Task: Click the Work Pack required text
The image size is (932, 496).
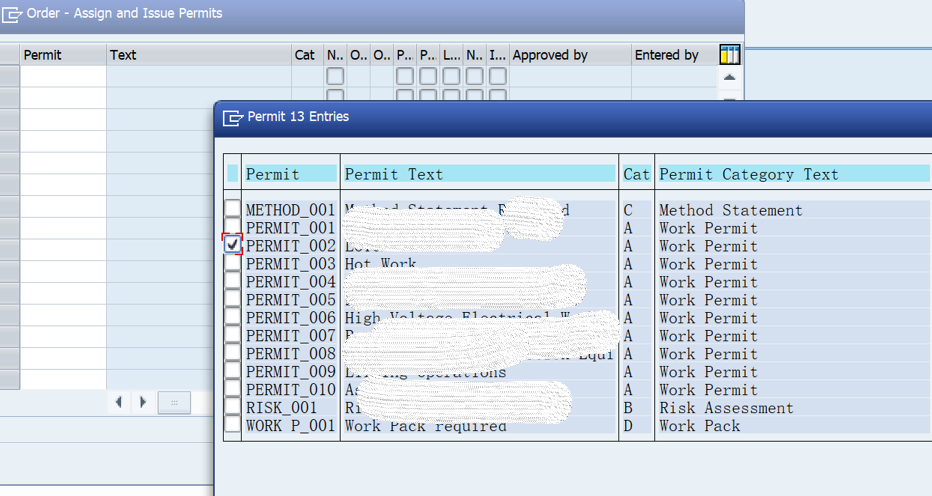Action: pyautogui.click(x=426, y=426)
